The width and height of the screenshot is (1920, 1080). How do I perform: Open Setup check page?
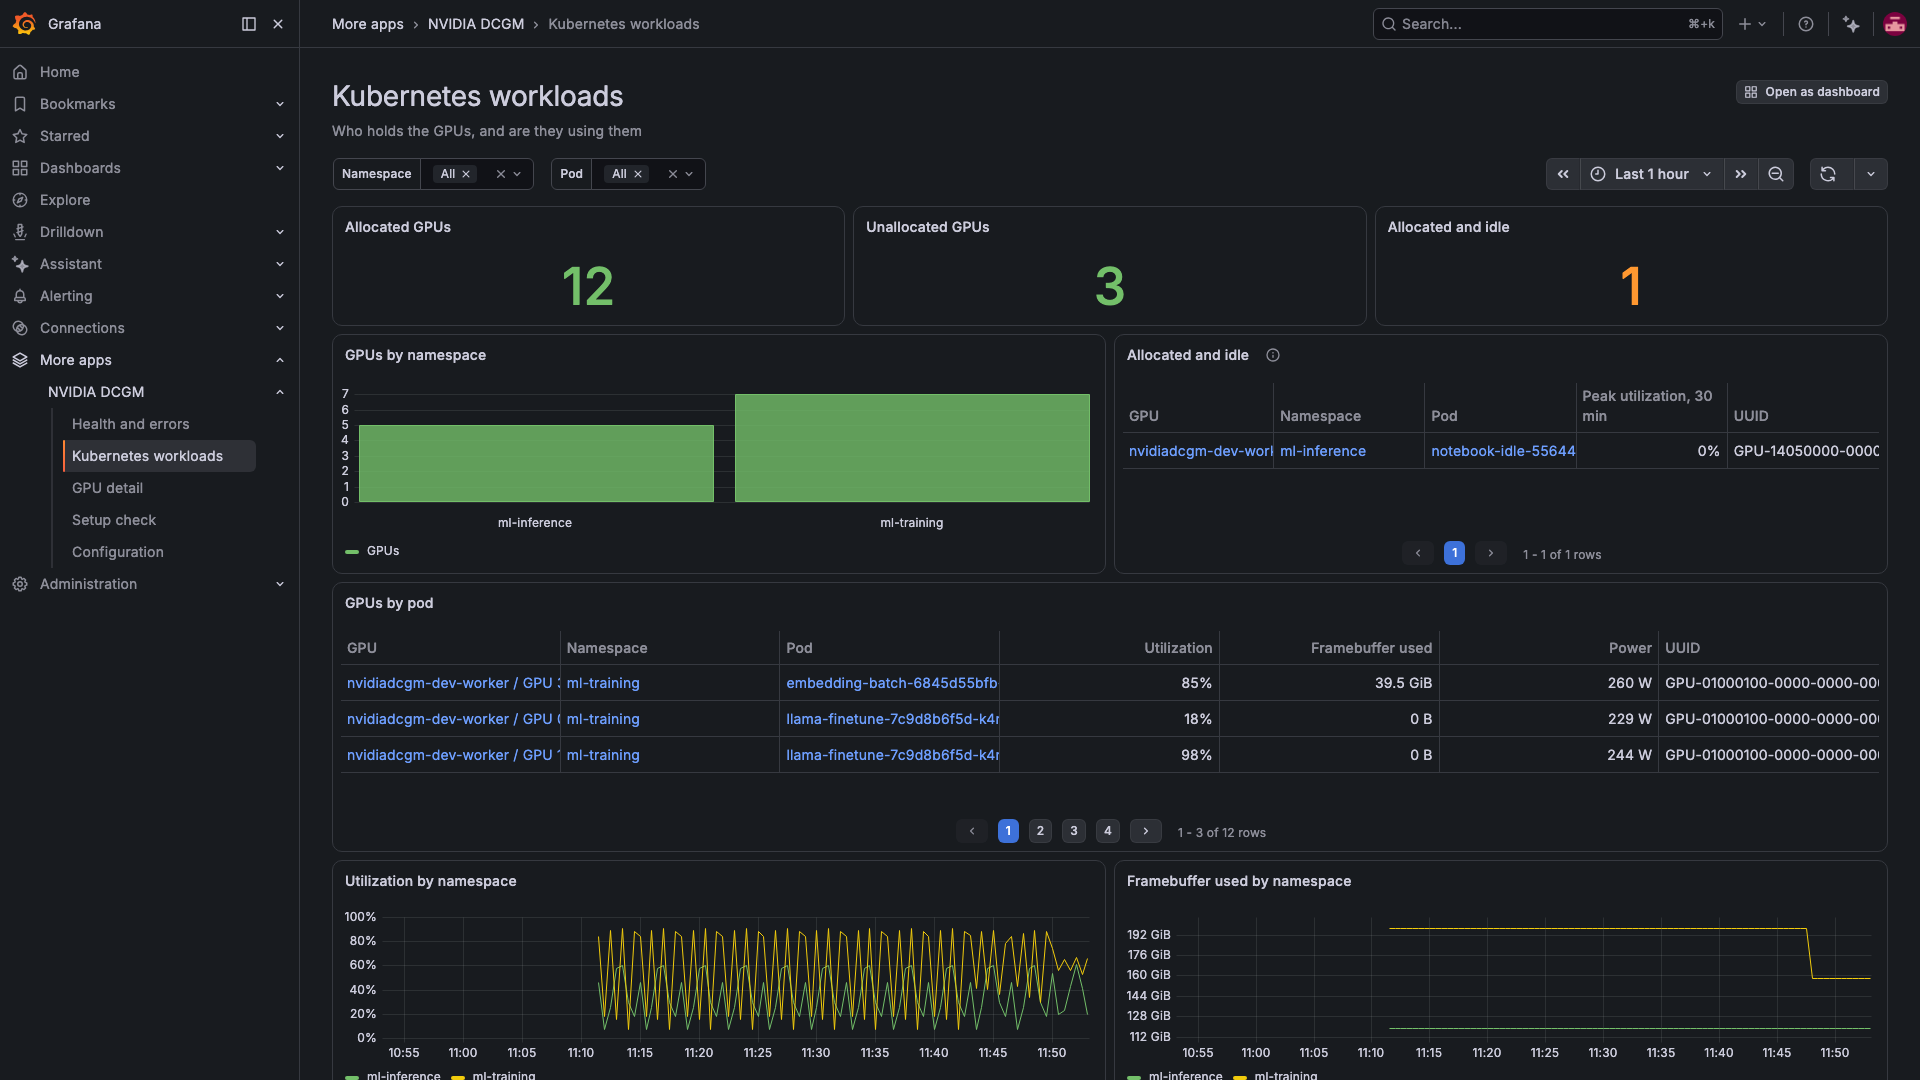point(114,520)
